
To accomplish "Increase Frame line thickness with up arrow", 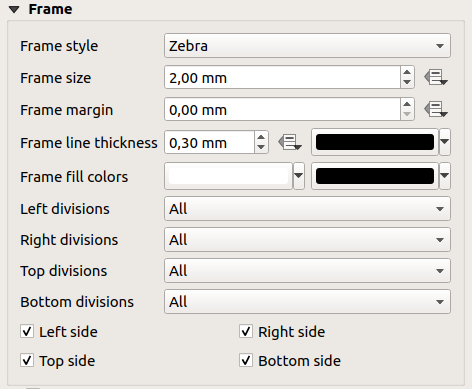I will (x=261, y=137).
